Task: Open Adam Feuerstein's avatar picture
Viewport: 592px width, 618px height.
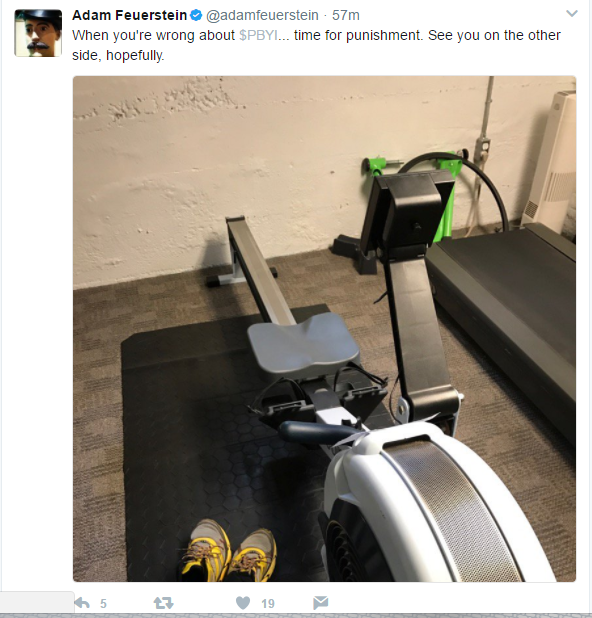Action: pyautogui.click(x=38, y=33)
